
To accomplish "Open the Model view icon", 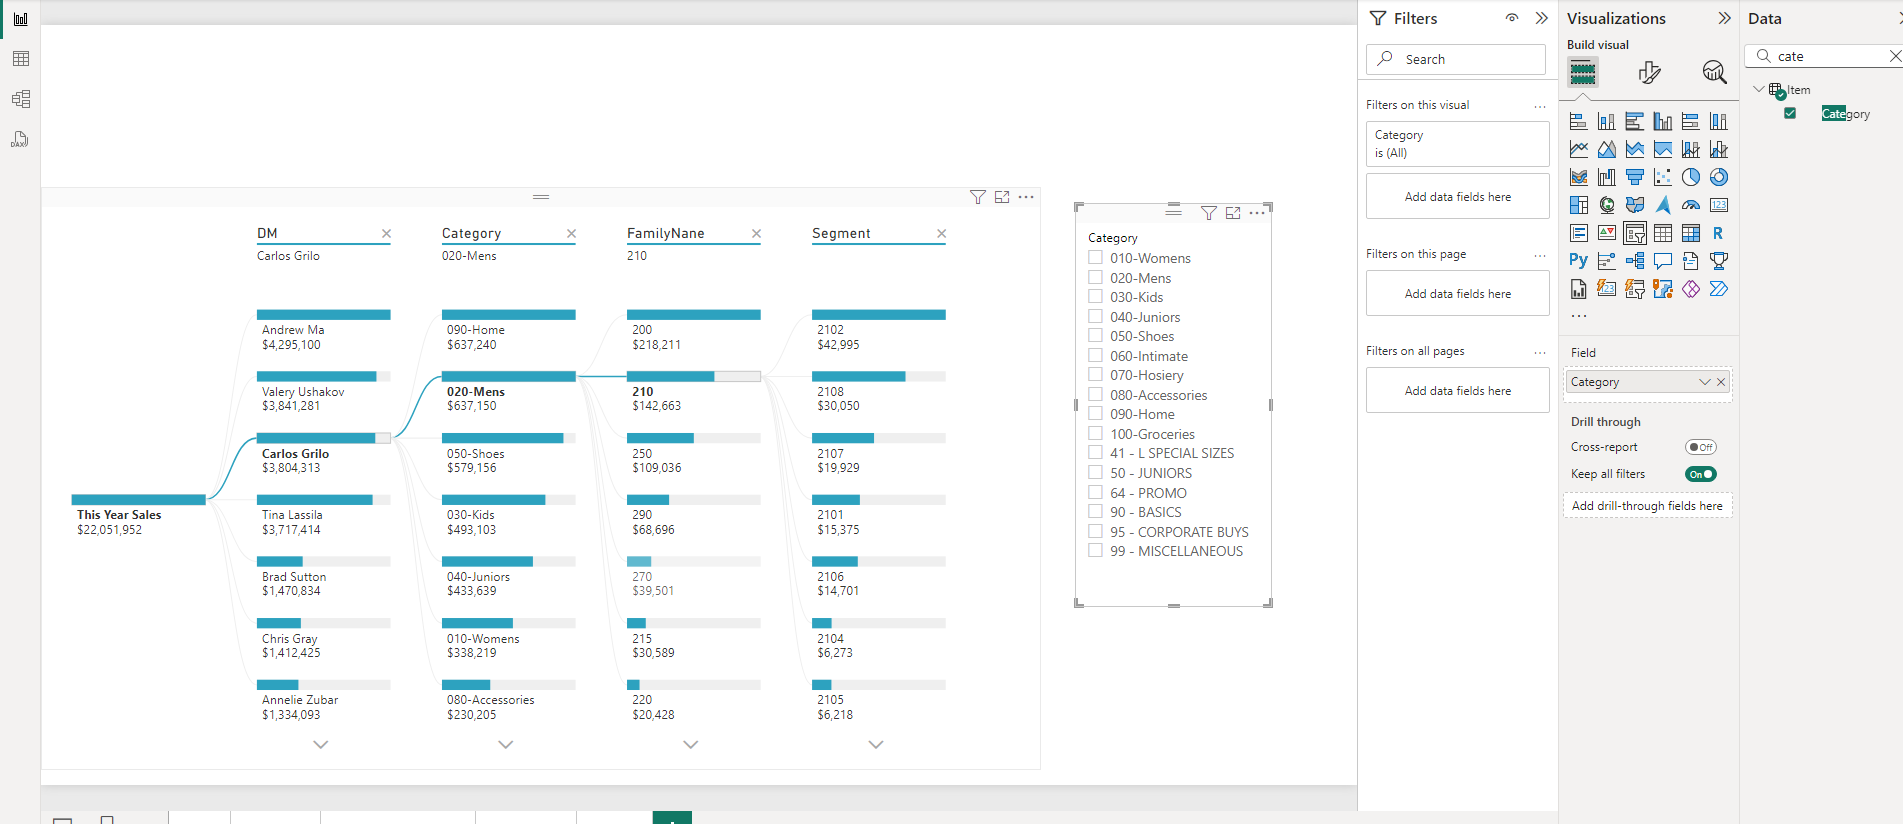I will [x=20, y=99].
